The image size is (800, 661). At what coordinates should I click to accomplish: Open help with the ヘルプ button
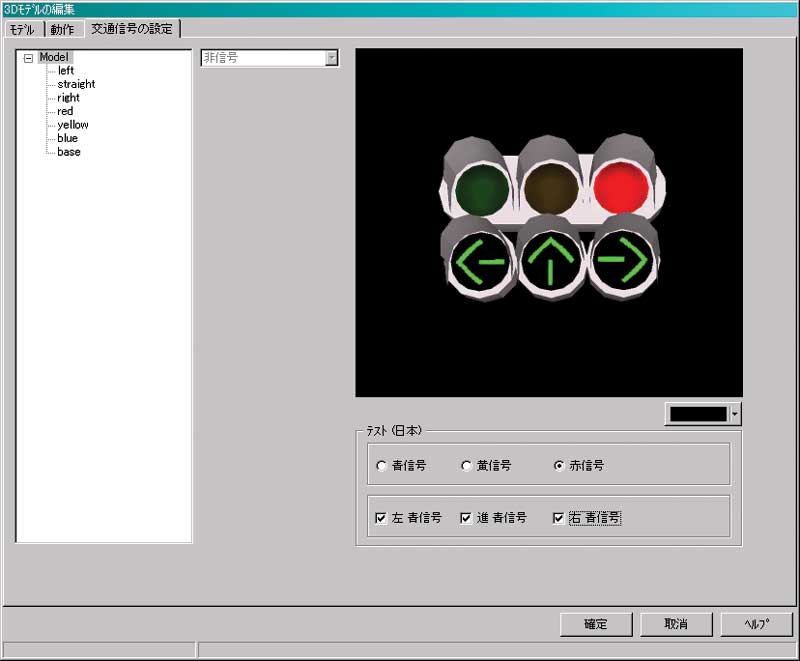click(757, 624)
